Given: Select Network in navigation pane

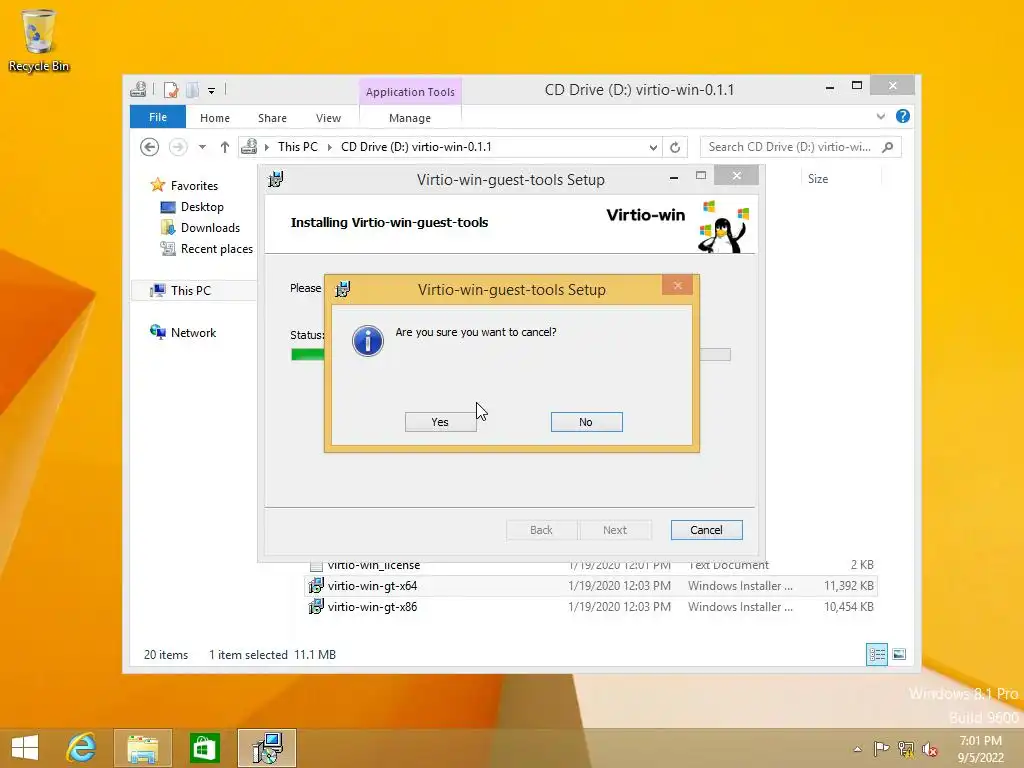Looking at the screenshot, I should point(193,332).
